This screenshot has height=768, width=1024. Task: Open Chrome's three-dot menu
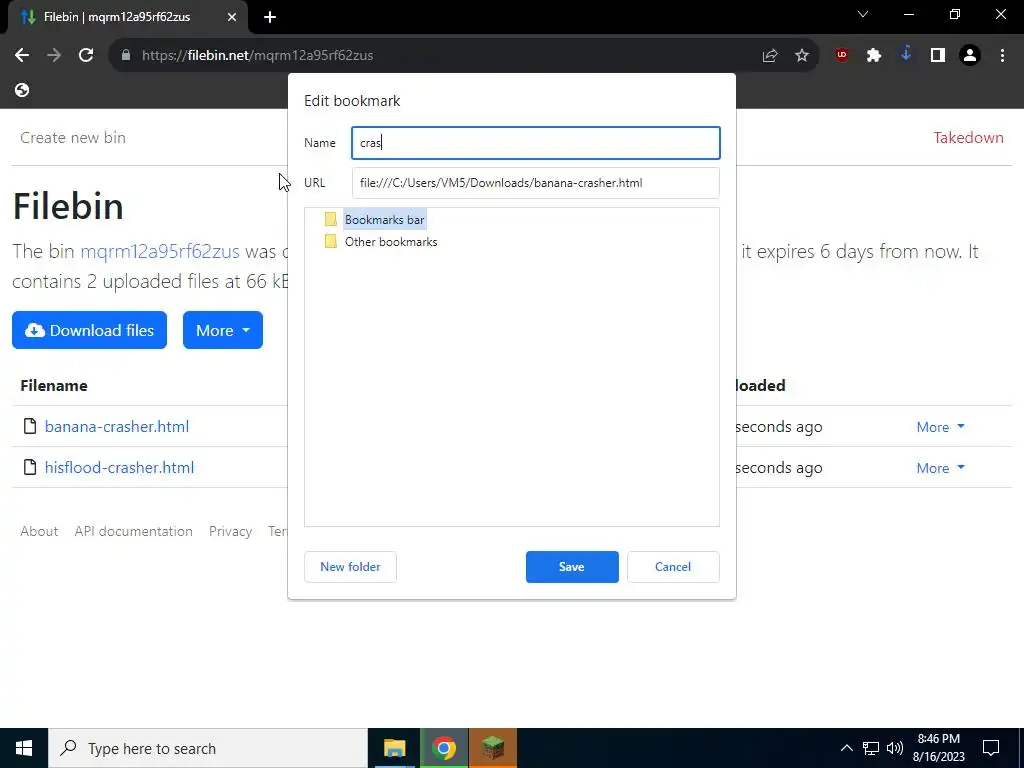(1002, 56)
